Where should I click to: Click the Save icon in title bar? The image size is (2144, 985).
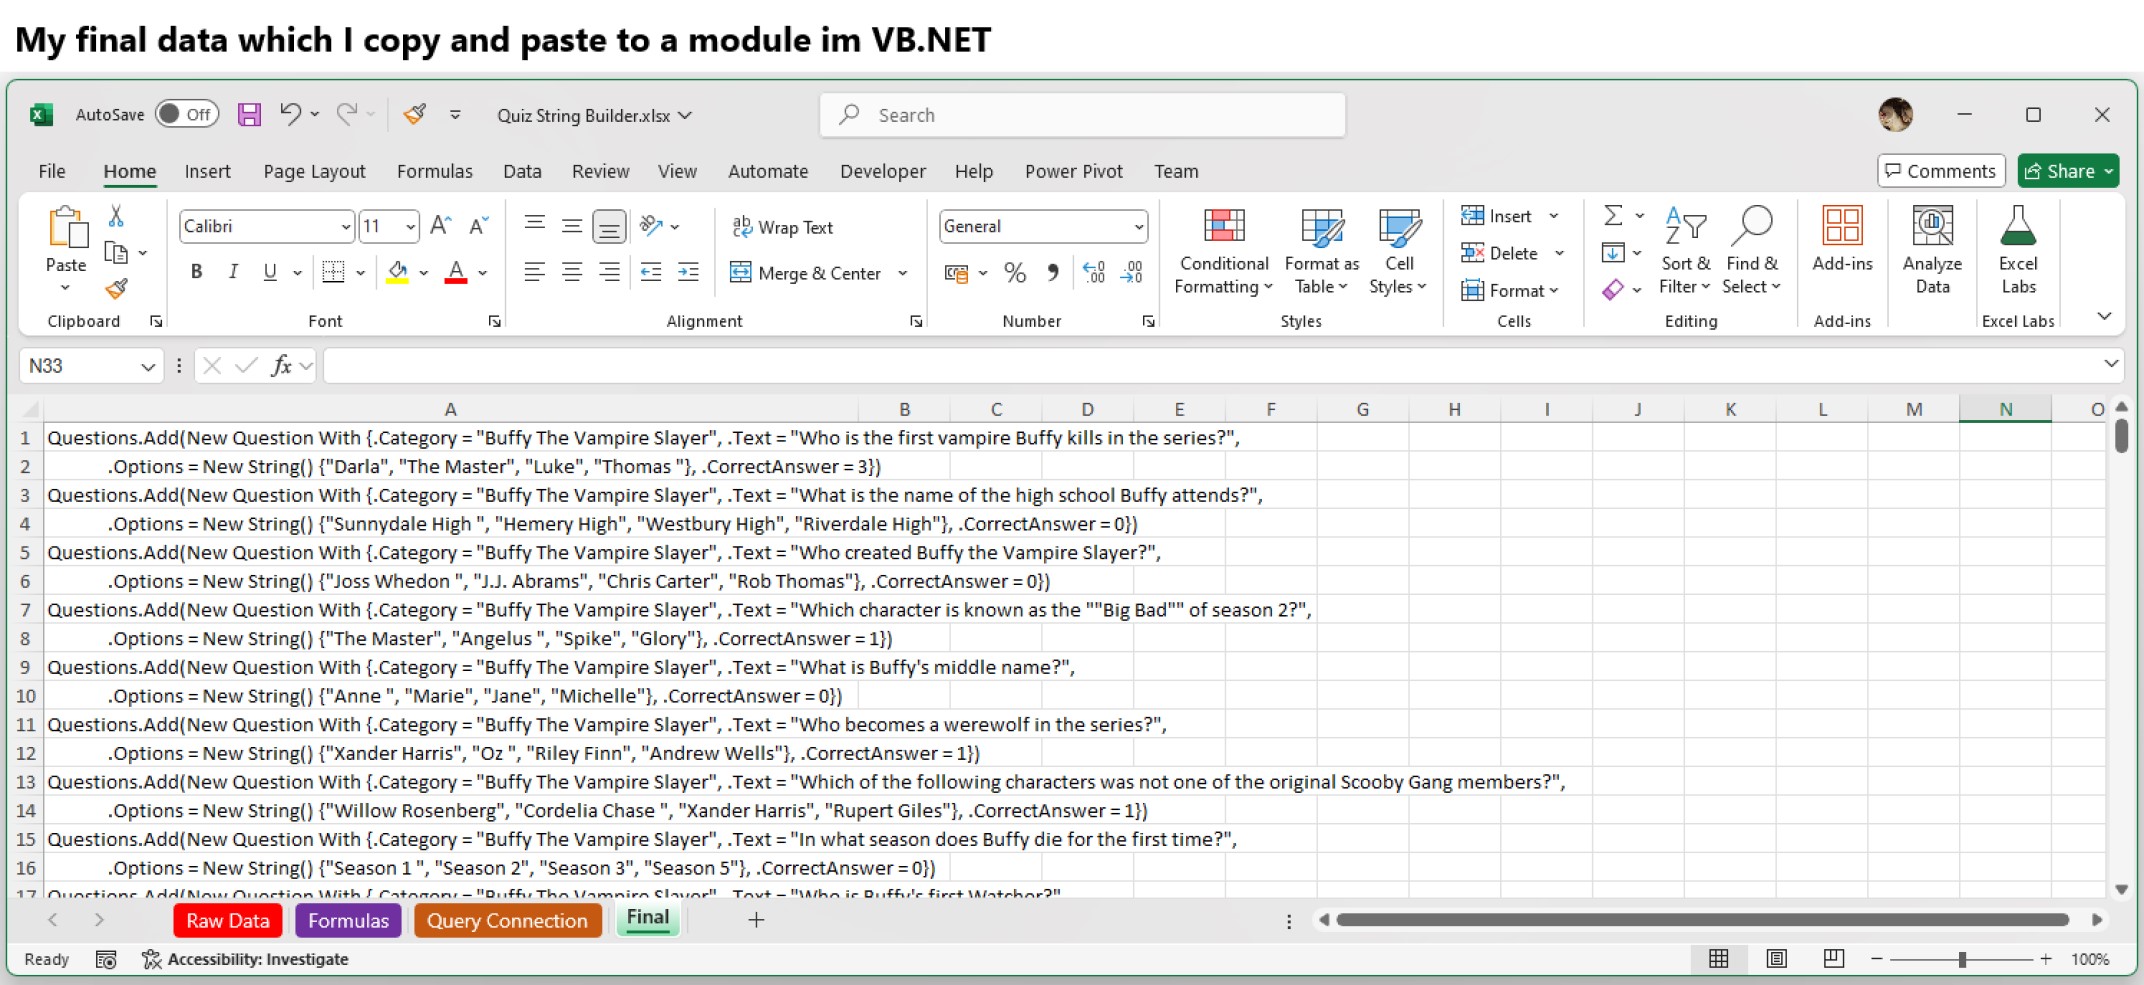point(249,115)
